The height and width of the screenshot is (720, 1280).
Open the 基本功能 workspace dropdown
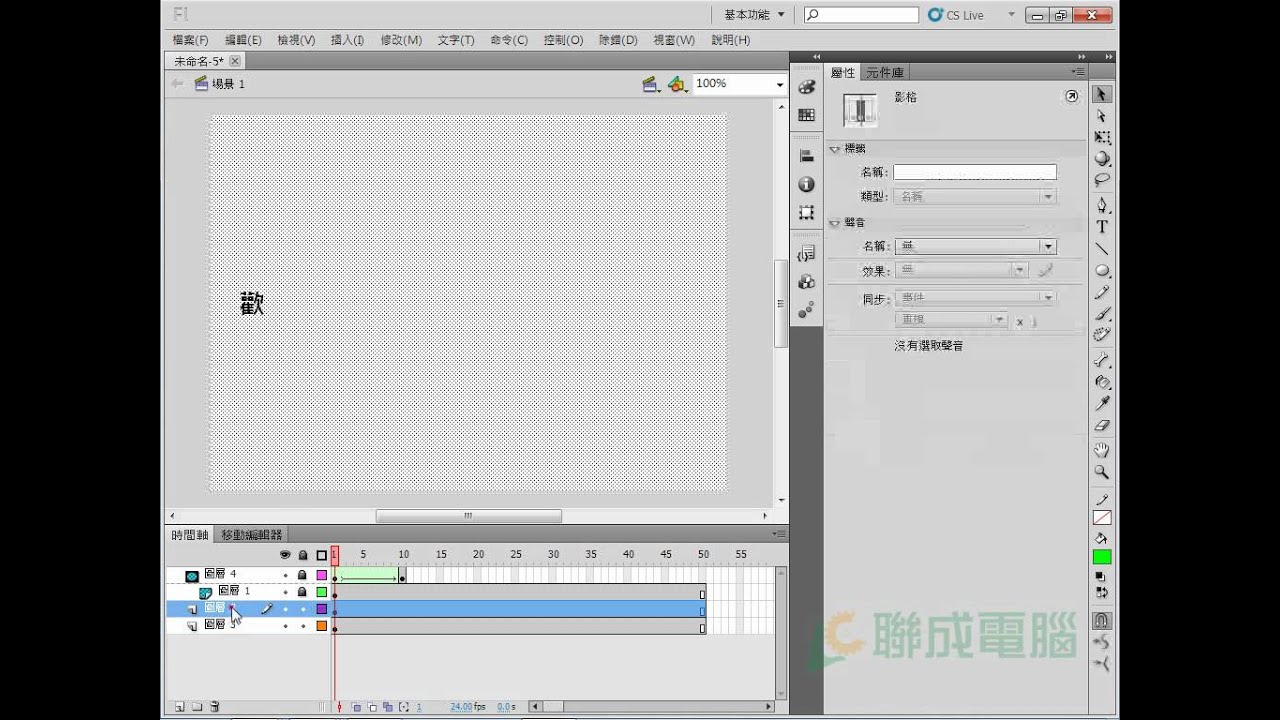click(754, 15)
